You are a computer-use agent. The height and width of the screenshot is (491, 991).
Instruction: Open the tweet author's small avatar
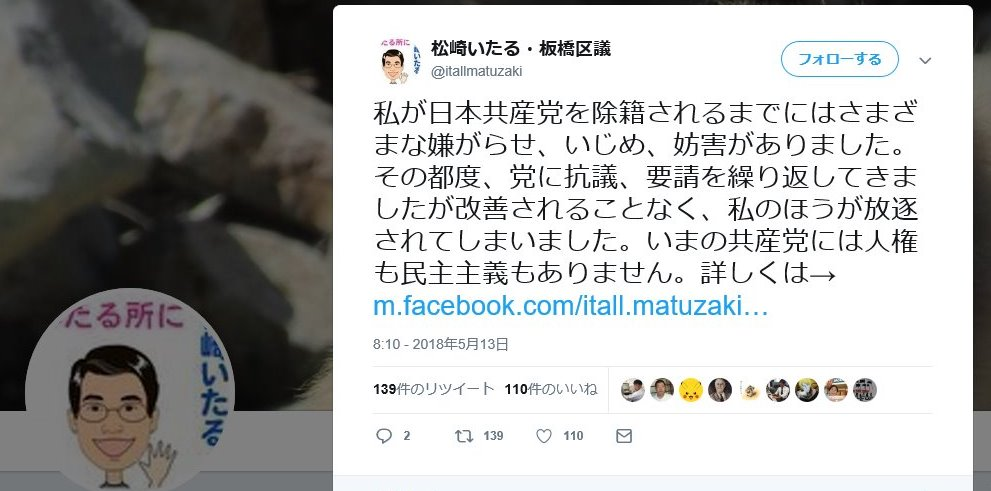(401, 61)
